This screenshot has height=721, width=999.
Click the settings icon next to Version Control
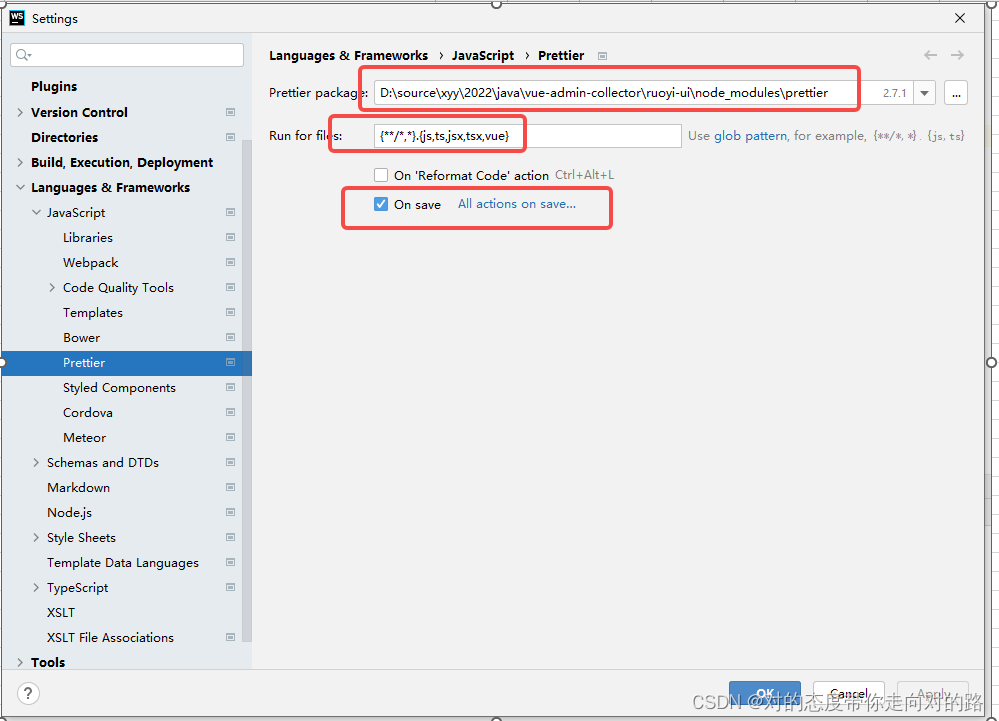click(x=230, y=112)
